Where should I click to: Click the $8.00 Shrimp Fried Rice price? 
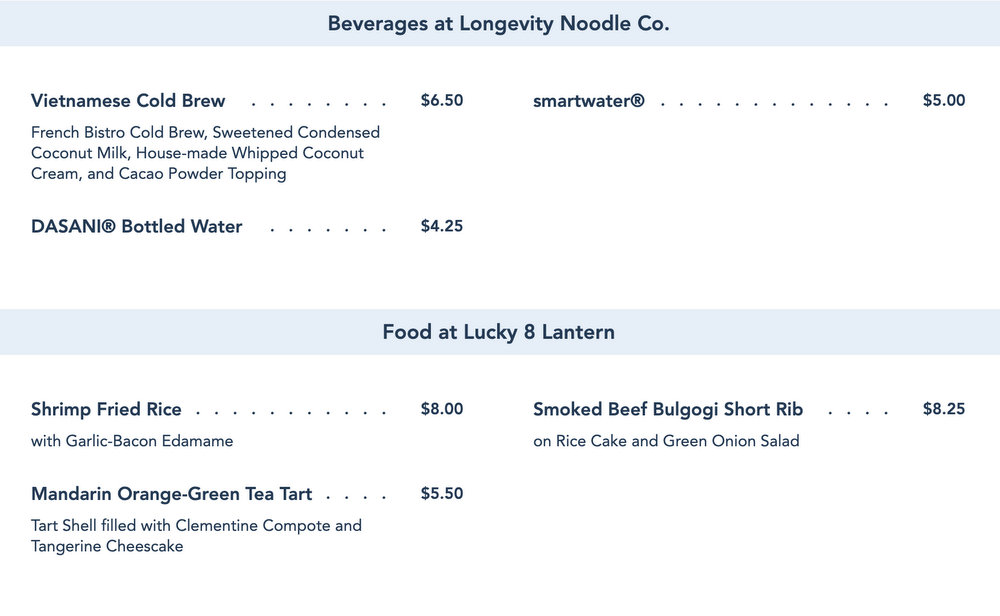tap(442, 409)
